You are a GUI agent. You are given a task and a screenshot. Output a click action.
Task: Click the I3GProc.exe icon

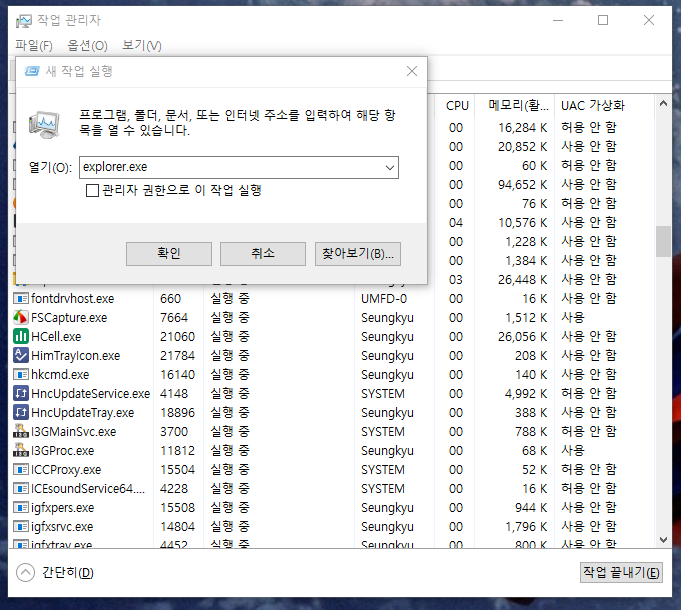(x=20, y=450)
